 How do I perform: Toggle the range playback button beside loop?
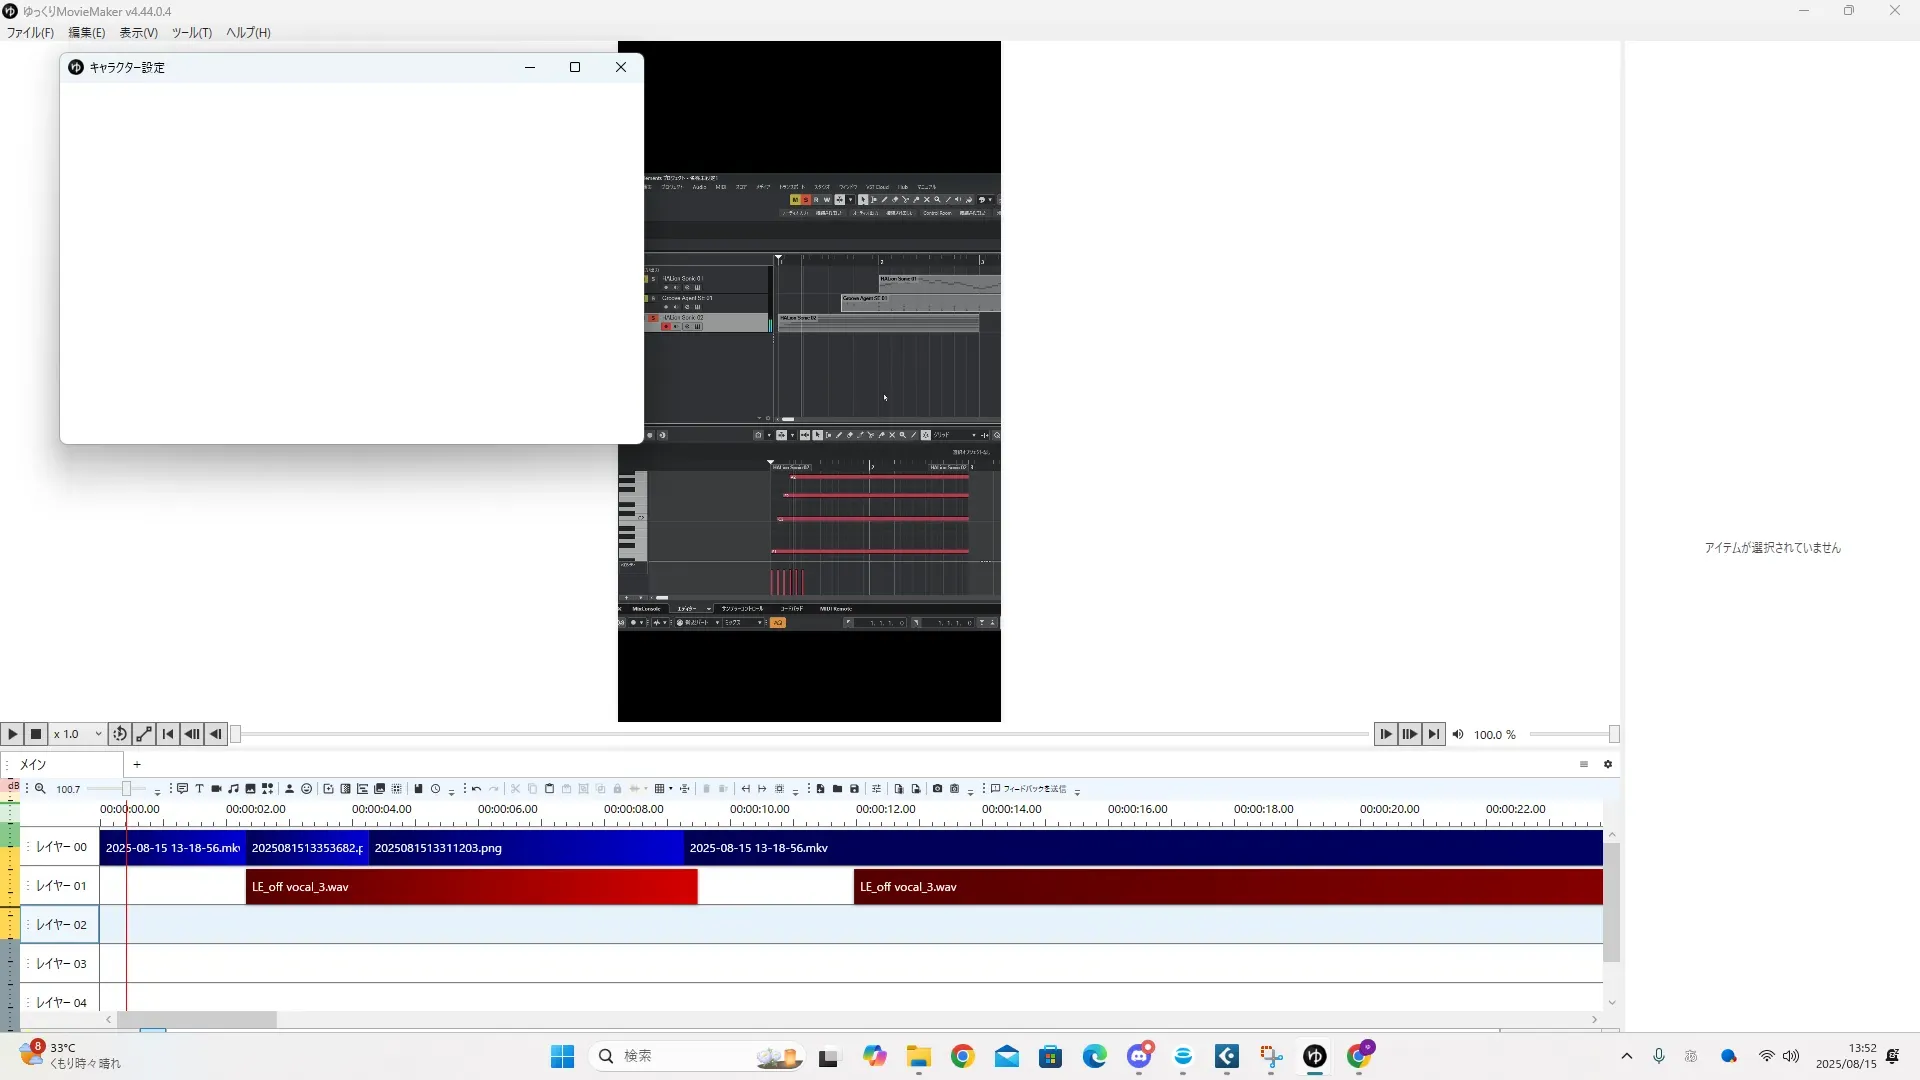click(144, 734)
